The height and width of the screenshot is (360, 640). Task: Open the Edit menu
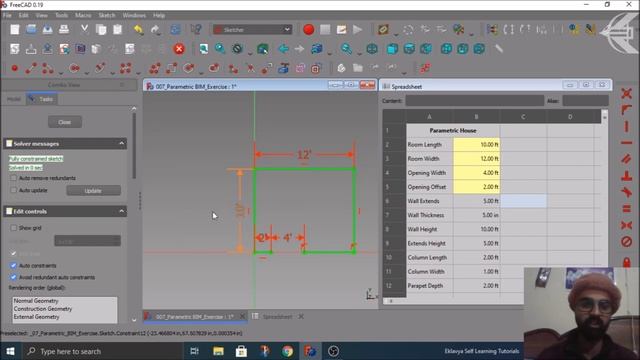pyautogui.click(x=23, y=15)
